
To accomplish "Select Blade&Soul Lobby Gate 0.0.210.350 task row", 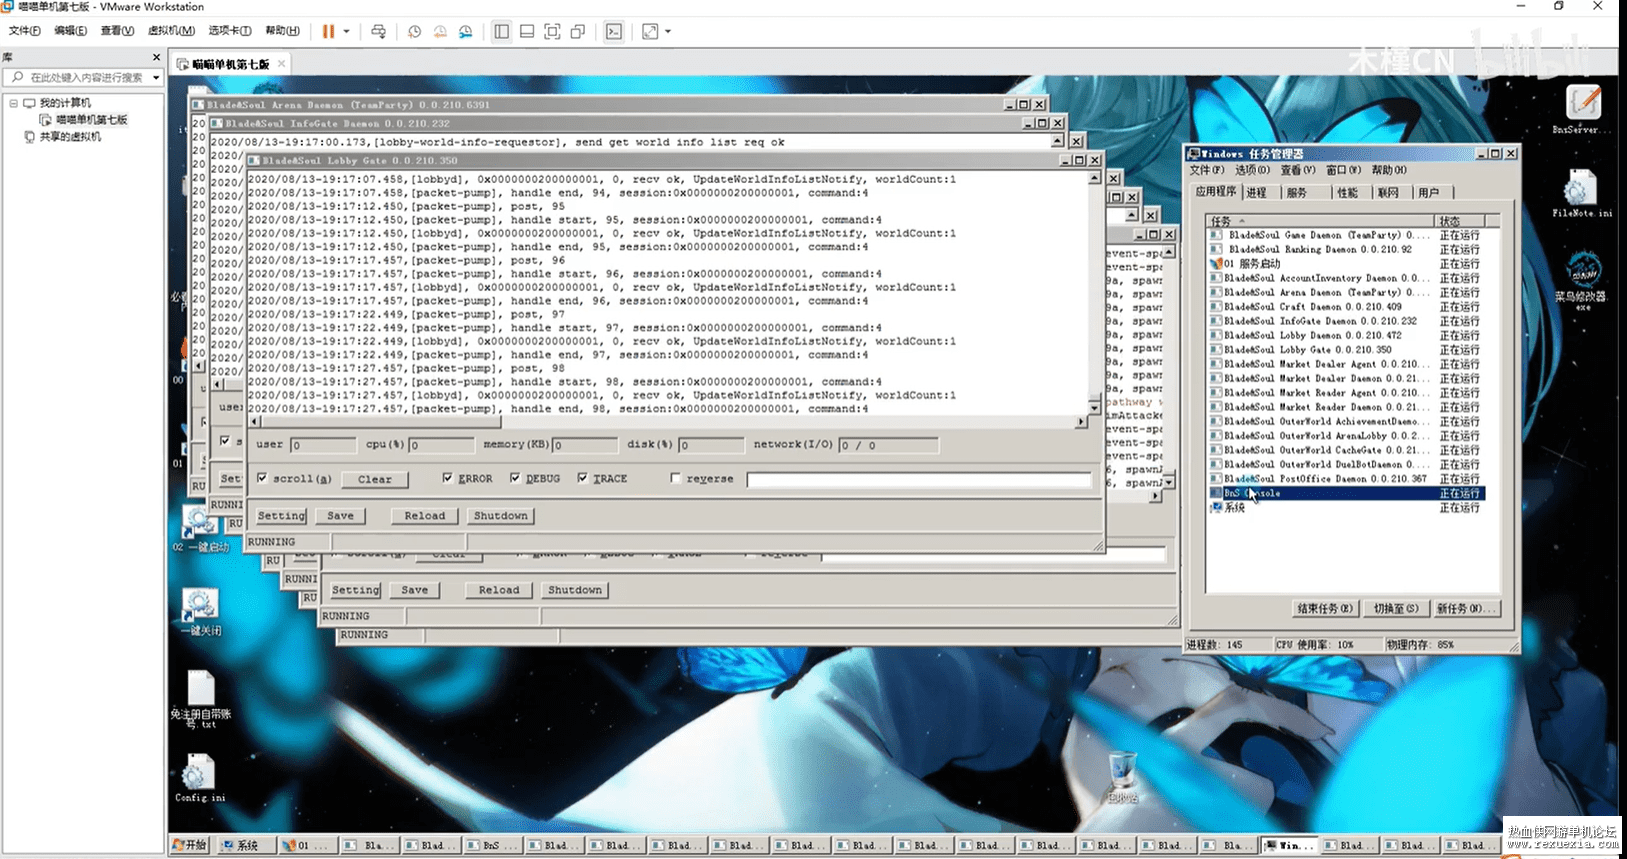I will pyautogui.click(x=1345, y=350).
